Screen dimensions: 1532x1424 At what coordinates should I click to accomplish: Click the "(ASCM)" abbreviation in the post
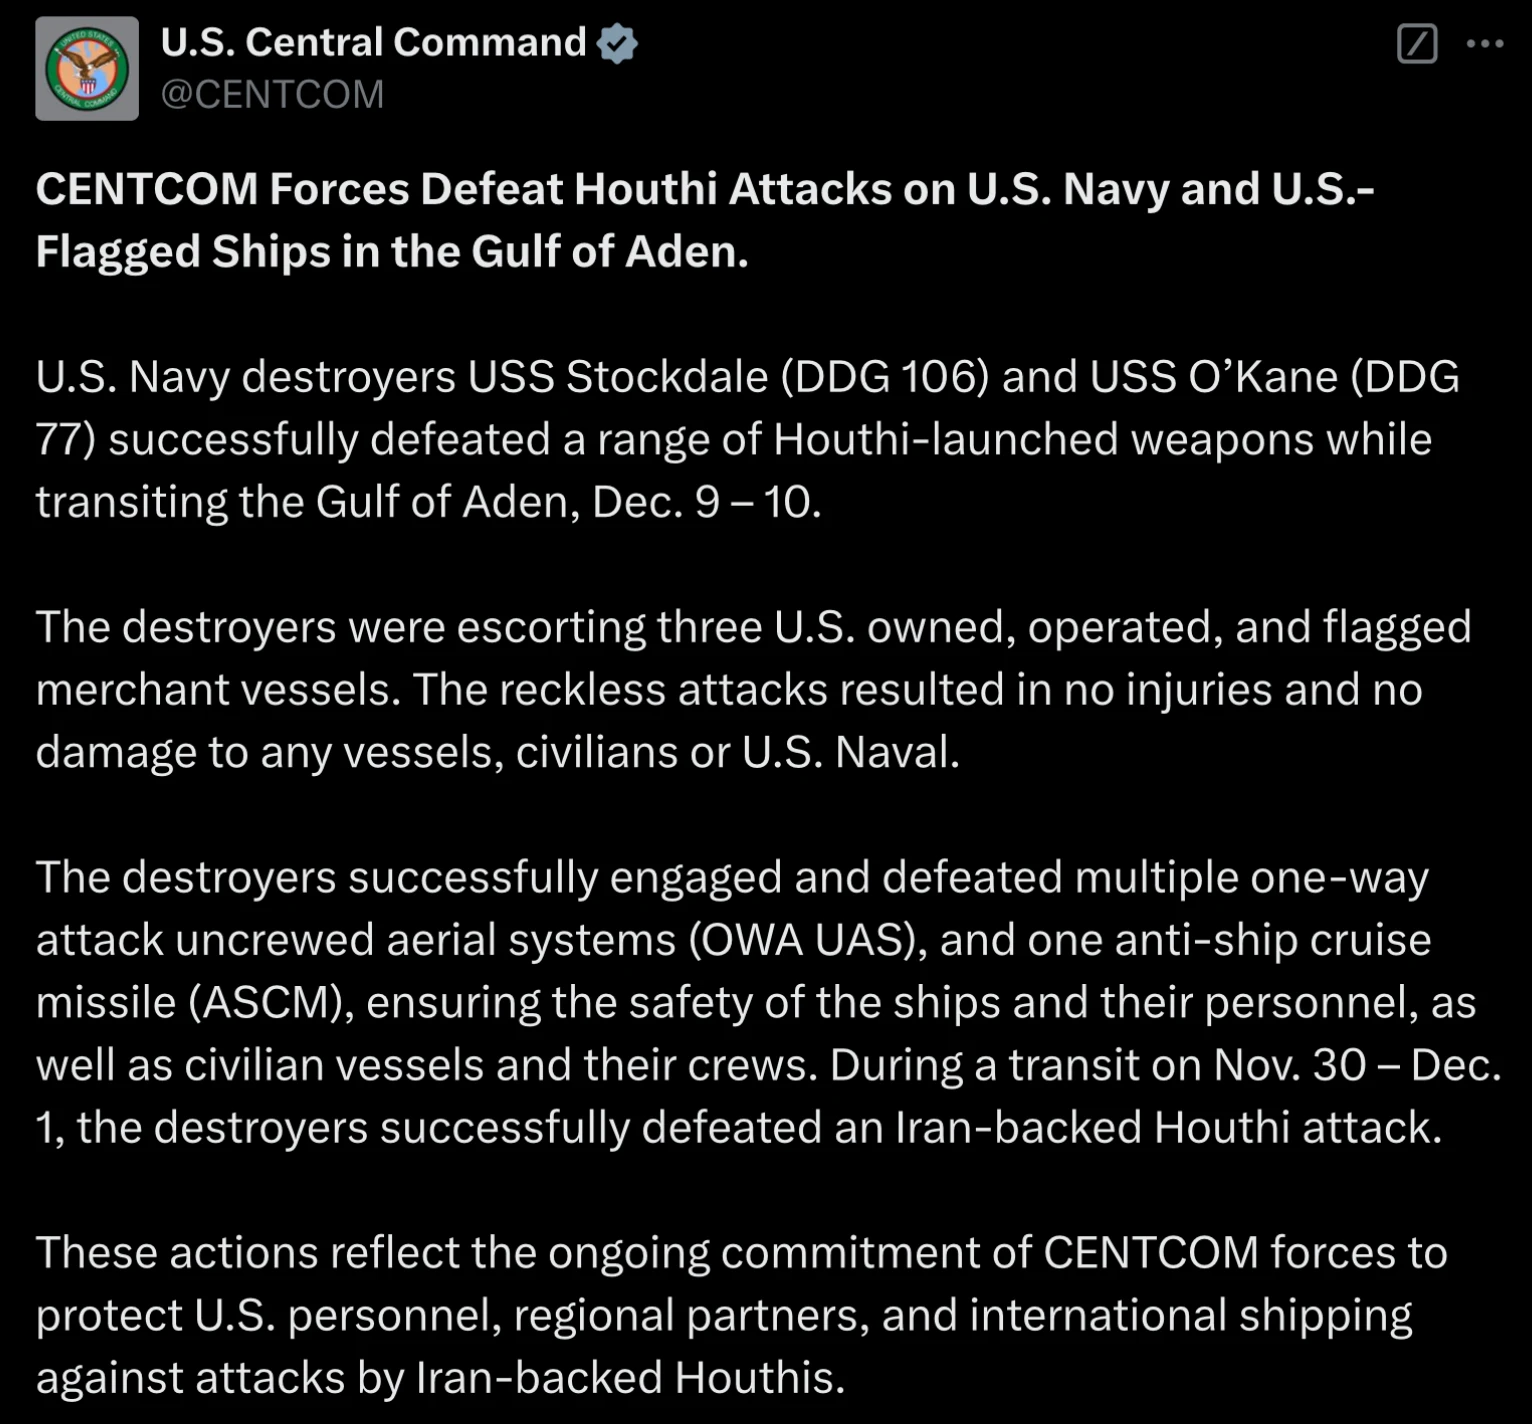tap(271, 1003)
